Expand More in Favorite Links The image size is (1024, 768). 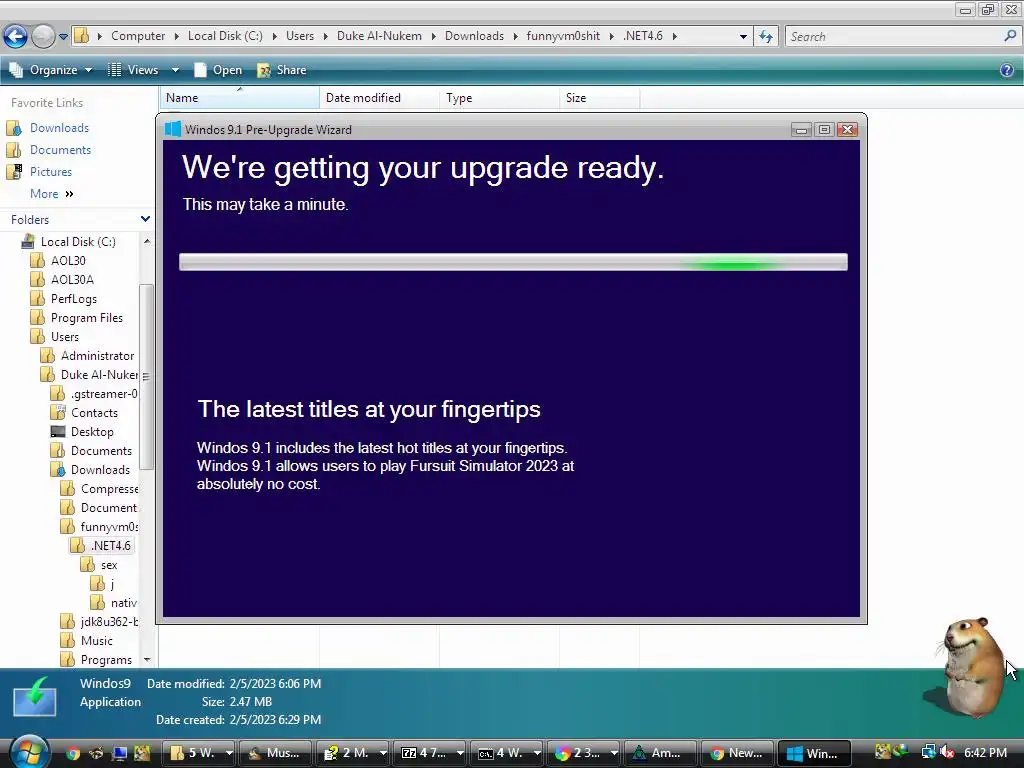[52, 194]
